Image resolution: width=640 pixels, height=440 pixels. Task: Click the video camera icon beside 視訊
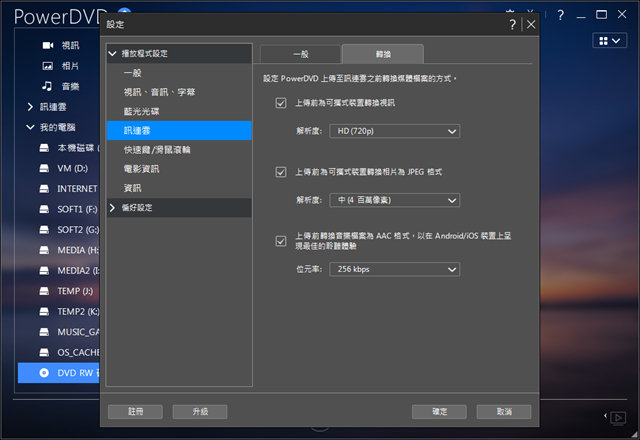(48, 45)
